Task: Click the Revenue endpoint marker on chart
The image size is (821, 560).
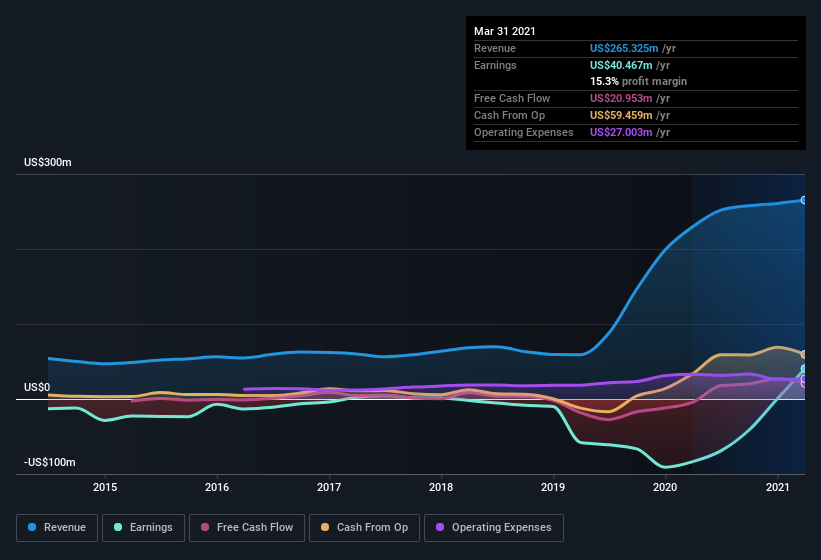Action: point(803,200)
